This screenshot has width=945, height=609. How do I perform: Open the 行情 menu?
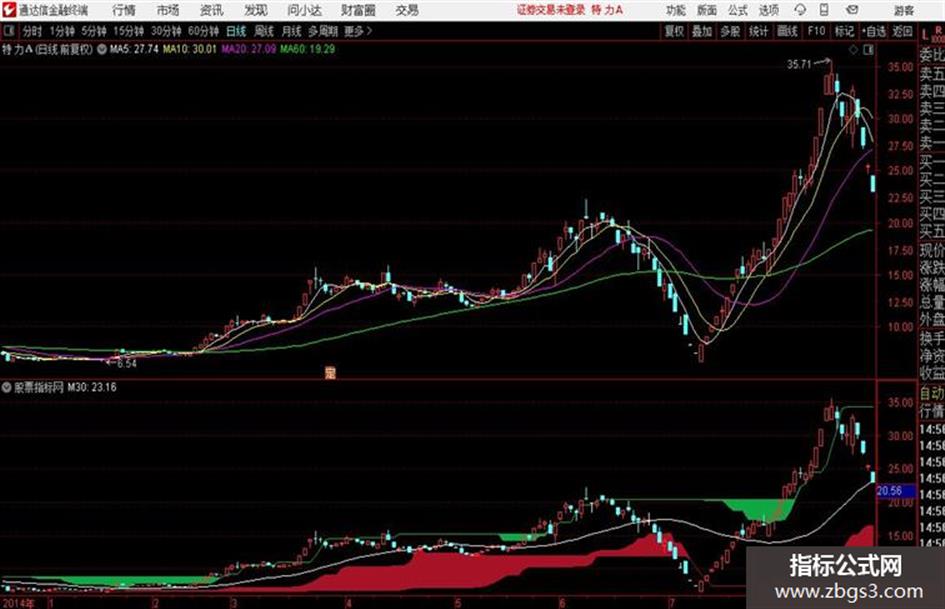(x=124, y=10)
